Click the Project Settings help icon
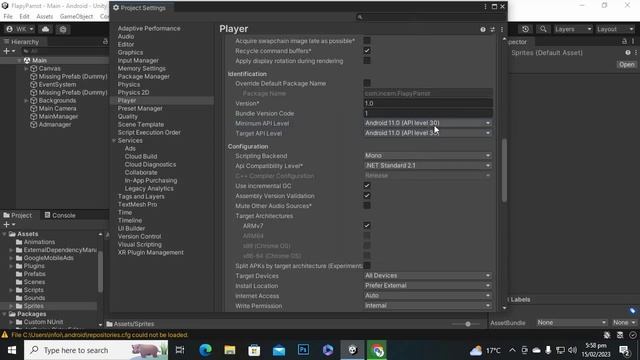This screenshot has width=640, height=360. click(483, 29)
